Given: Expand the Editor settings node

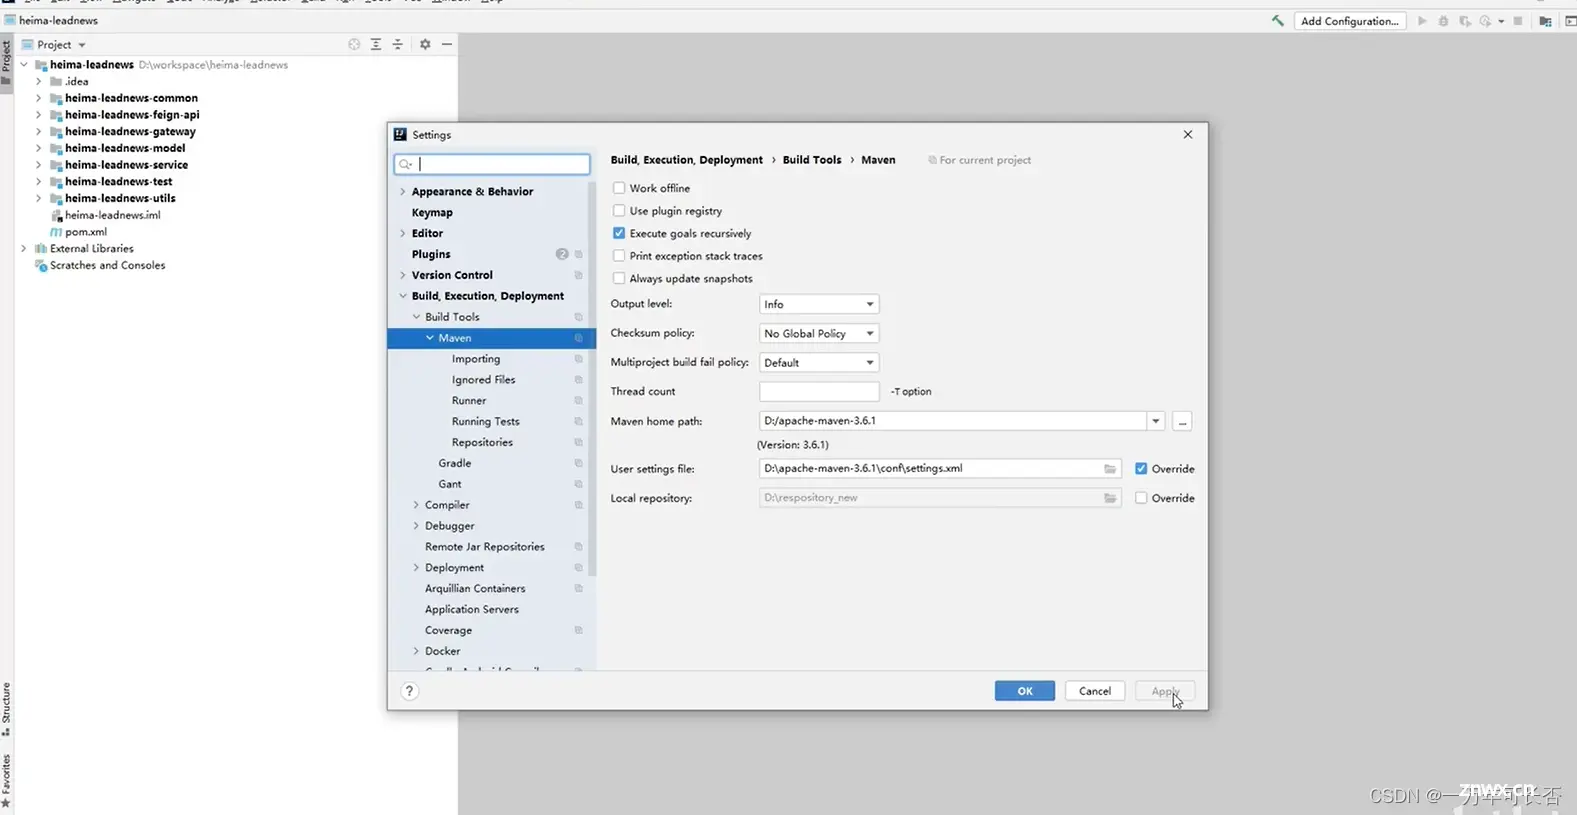Looking at the screenshot, I should click(403, 233).
